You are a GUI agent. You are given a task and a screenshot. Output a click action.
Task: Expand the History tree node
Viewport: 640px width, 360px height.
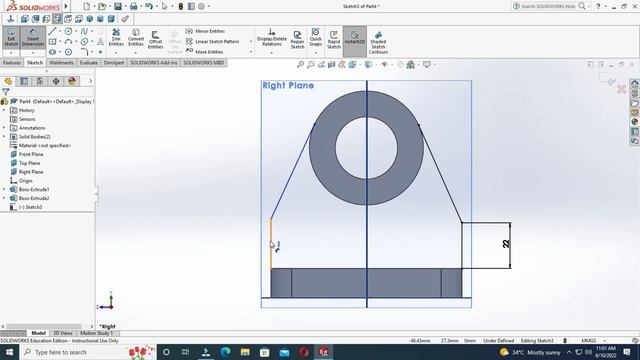[x=4, y=110]
